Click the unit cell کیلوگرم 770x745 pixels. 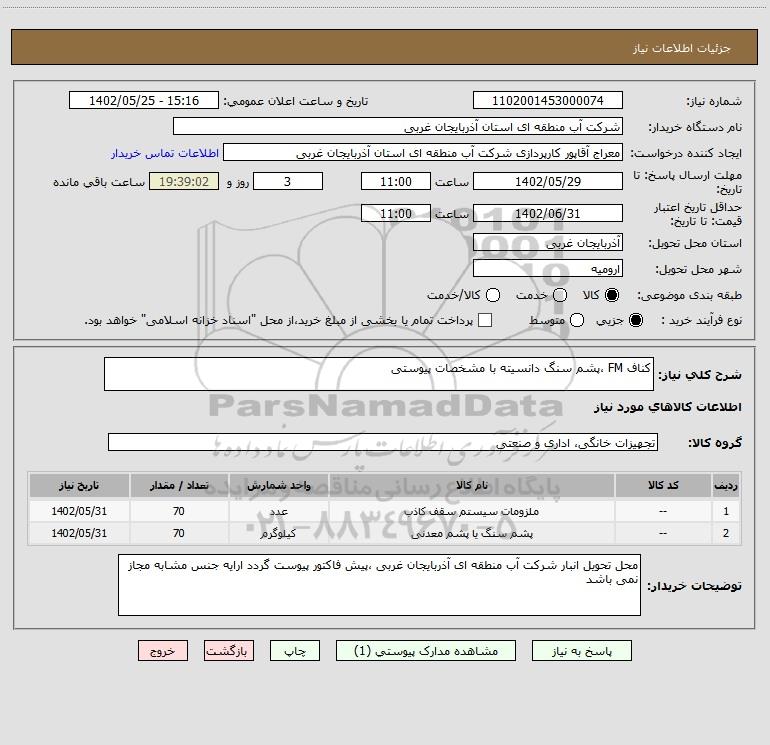click(278, 533)
